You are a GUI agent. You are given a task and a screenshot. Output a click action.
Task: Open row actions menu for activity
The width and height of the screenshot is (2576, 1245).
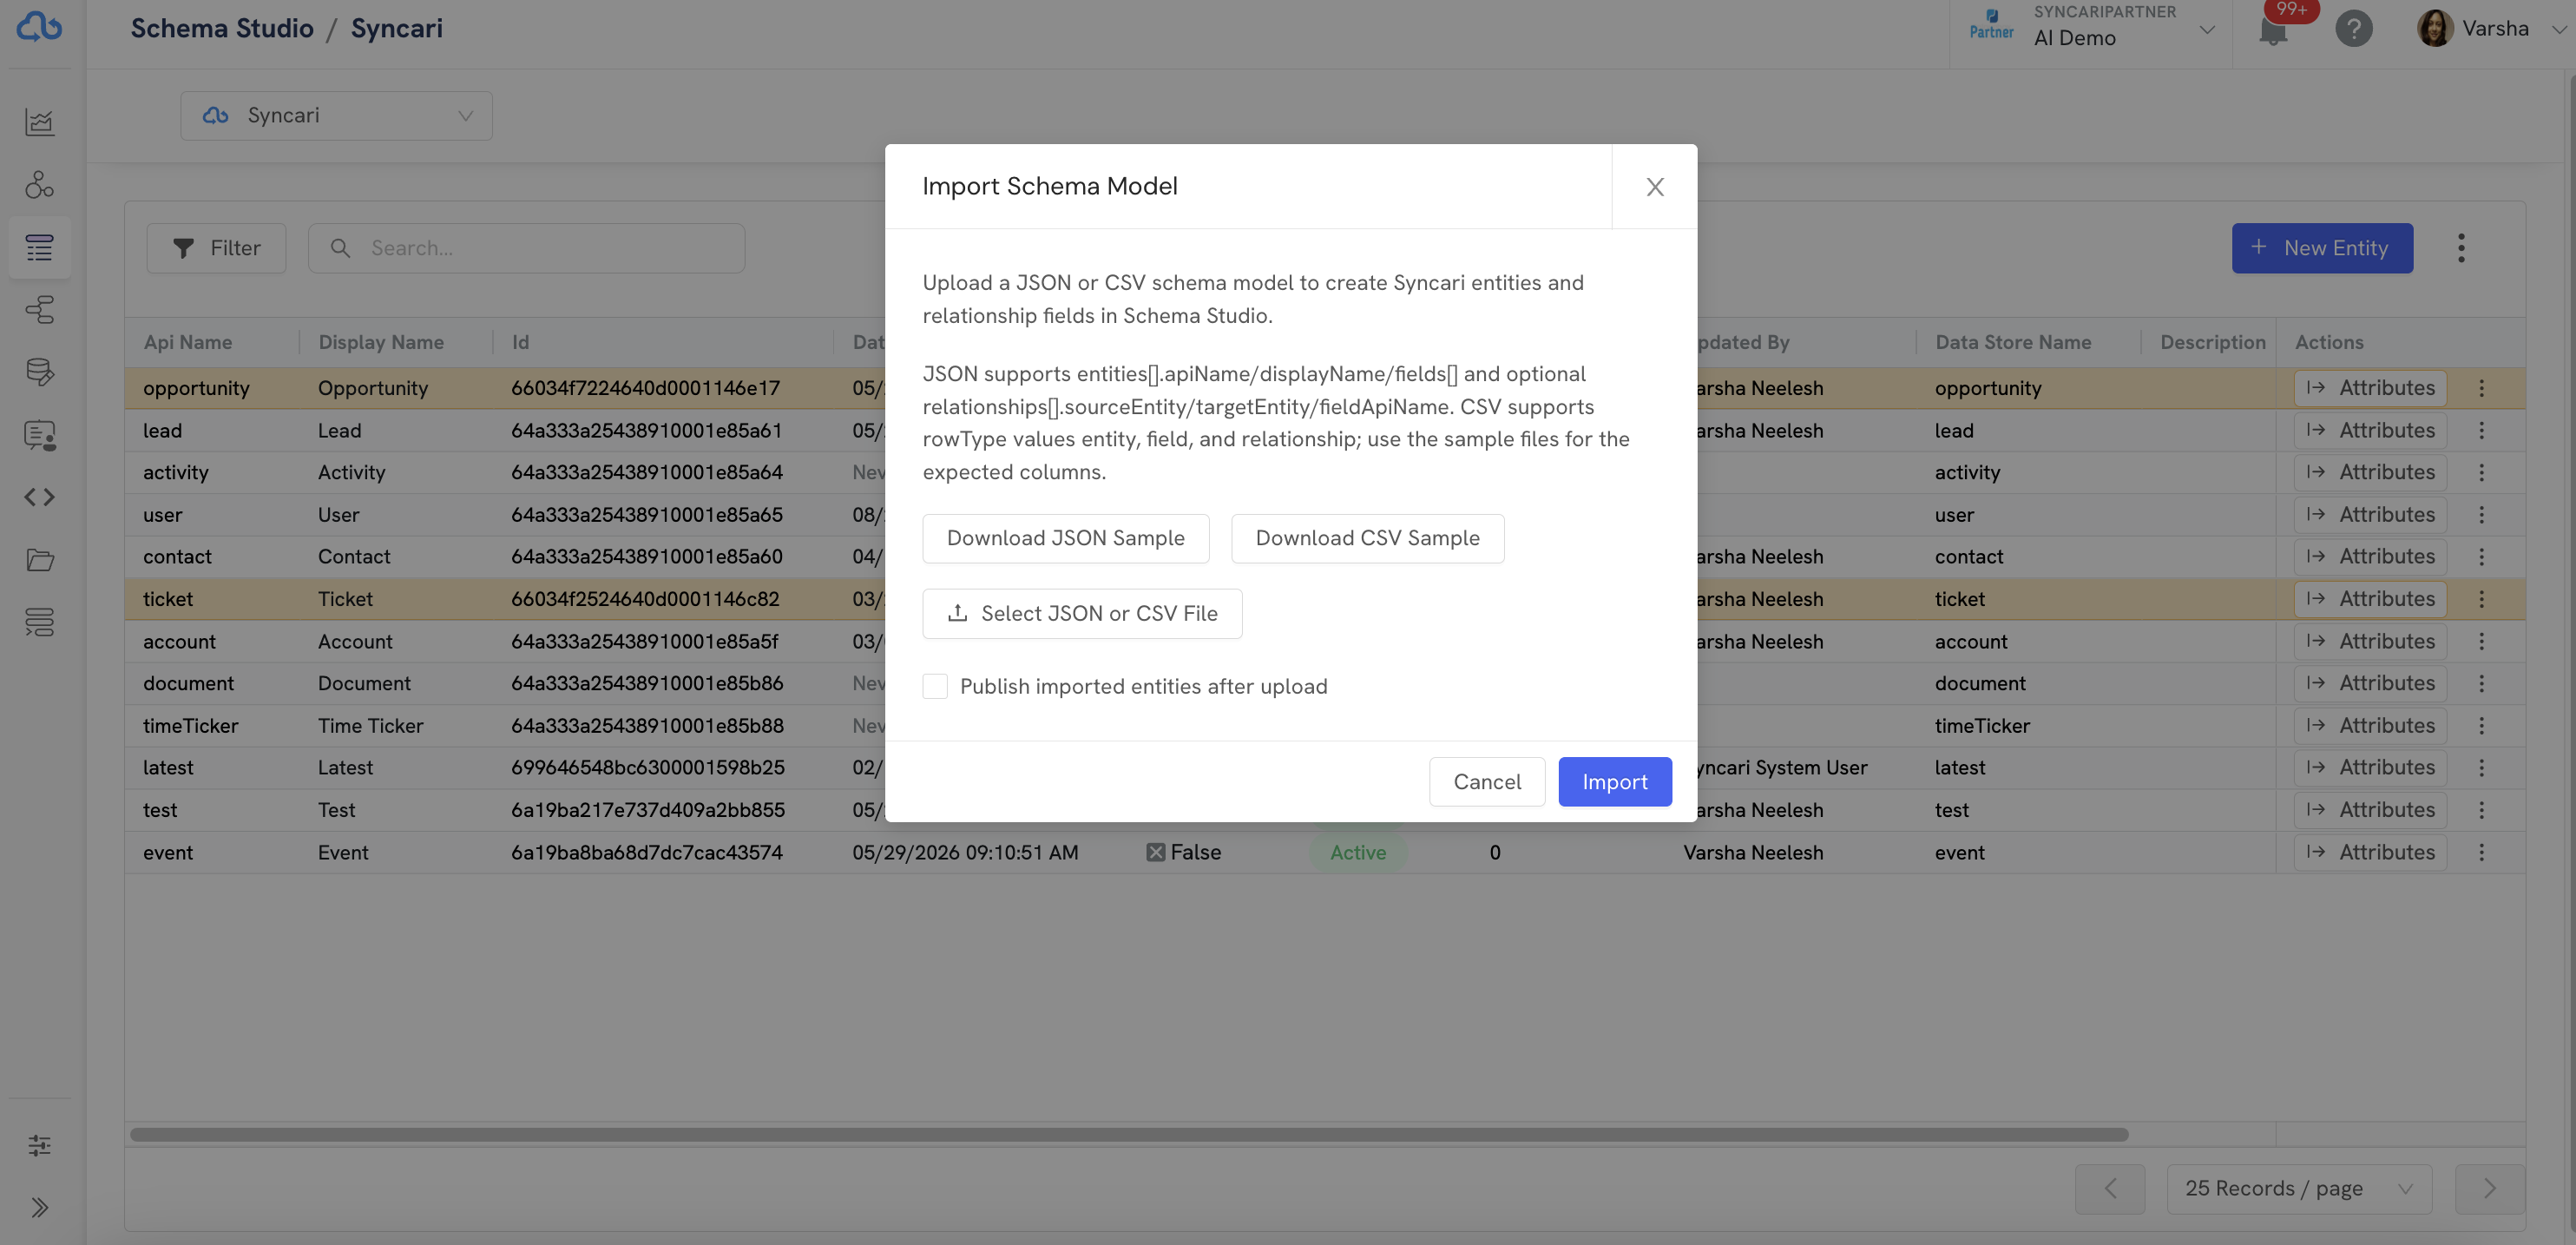2481,472
